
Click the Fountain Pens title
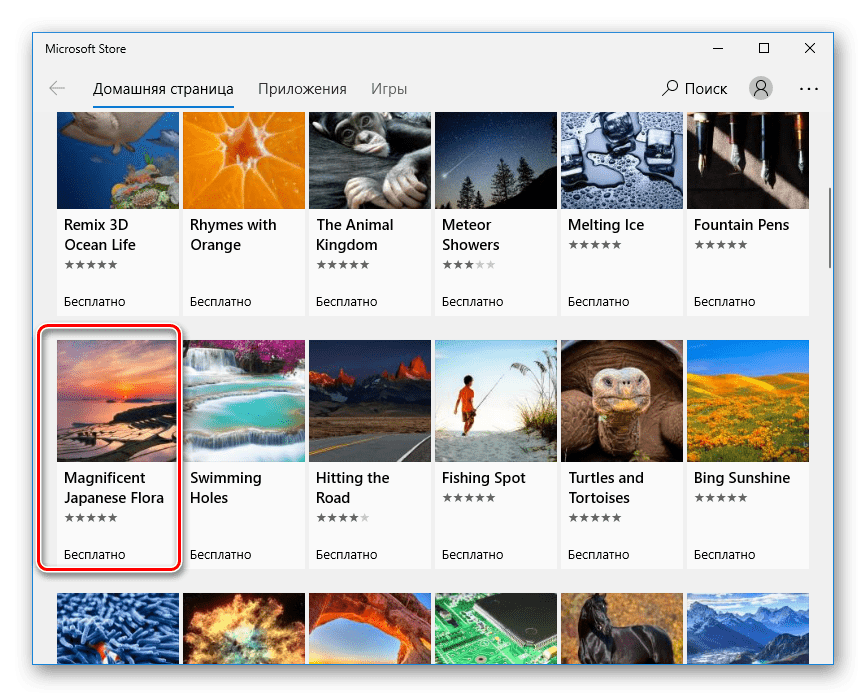pos(741,225)
